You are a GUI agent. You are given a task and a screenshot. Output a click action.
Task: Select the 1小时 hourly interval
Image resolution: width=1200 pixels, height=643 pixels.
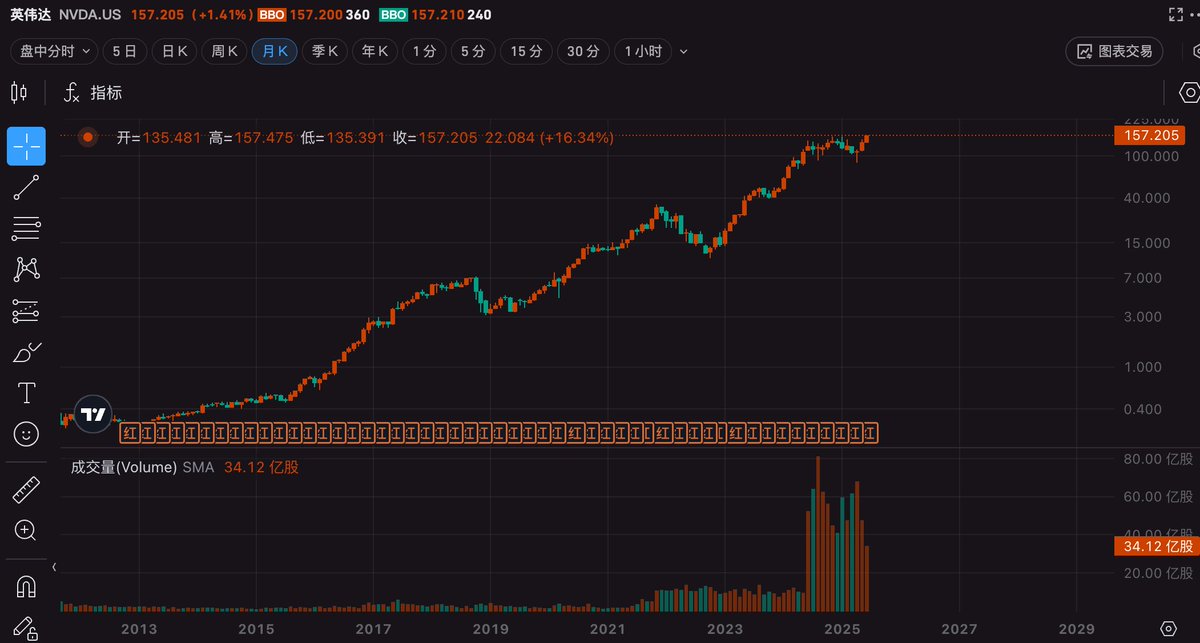click(643, 51)
